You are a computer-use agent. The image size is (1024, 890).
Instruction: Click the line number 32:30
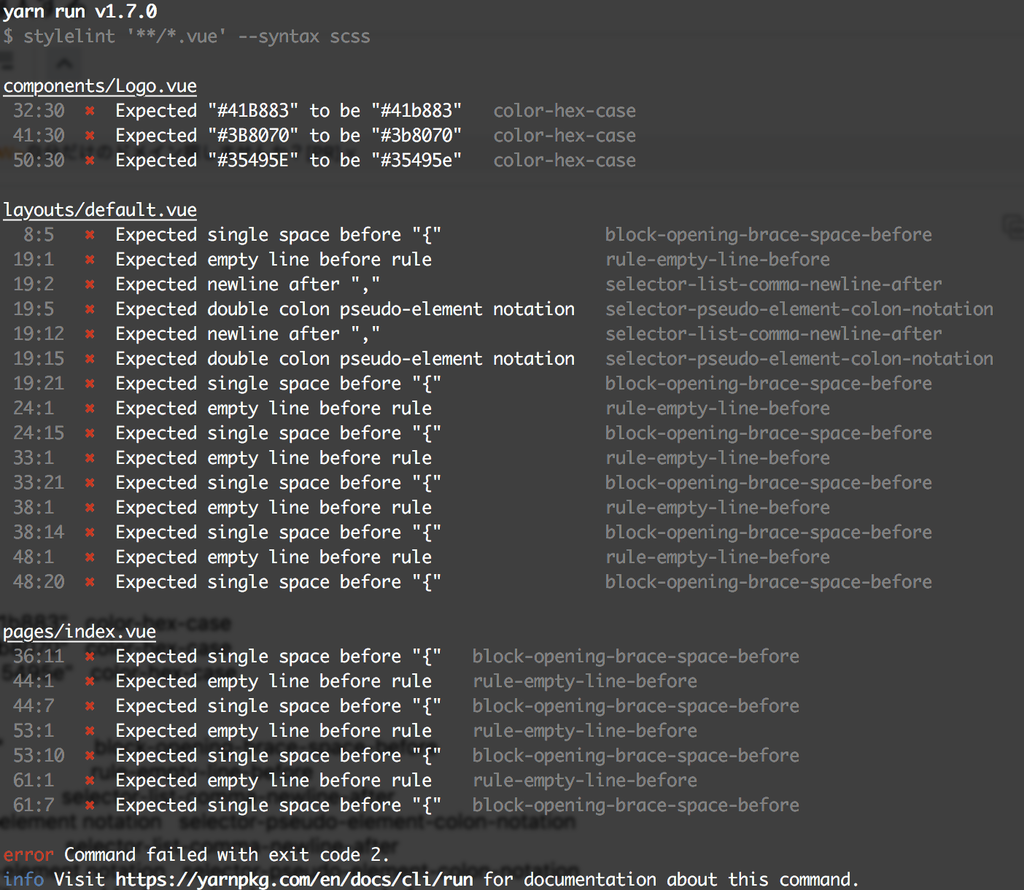(x=39, y=111)
